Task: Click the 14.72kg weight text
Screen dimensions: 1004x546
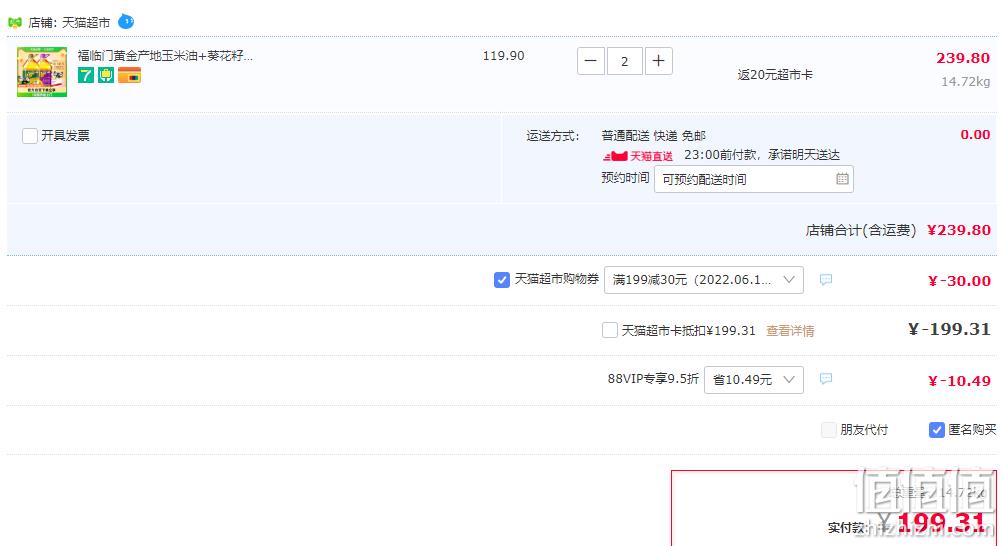Action: pyautogui.click(x=966, y=82)
